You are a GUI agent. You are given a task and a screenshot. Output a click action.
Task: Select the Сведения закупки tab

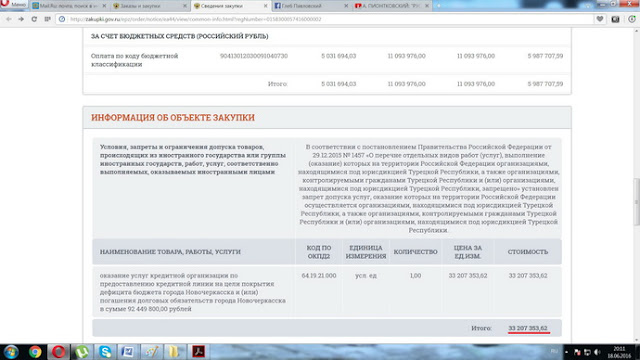(230, 6)
